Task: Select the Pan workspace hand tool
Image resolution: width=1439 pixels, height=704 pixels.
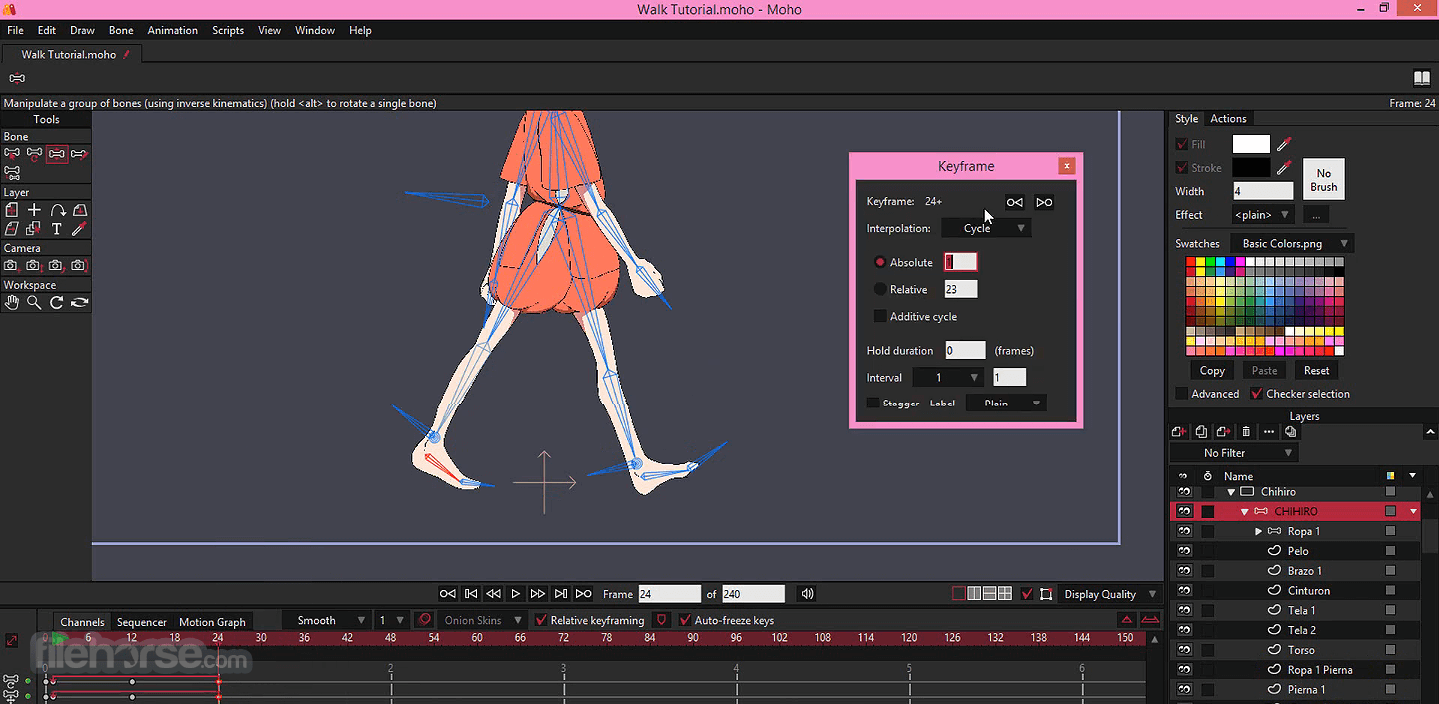Action: click(x=11, y=302)
